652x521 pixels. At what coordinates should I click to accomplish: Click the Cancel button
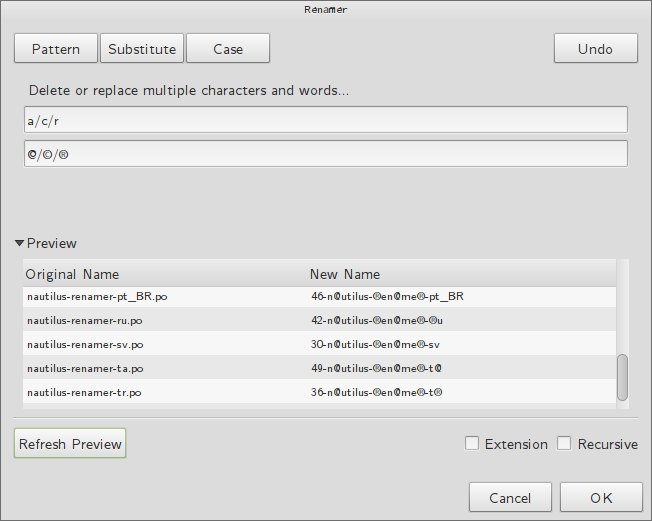coord(510,497)
